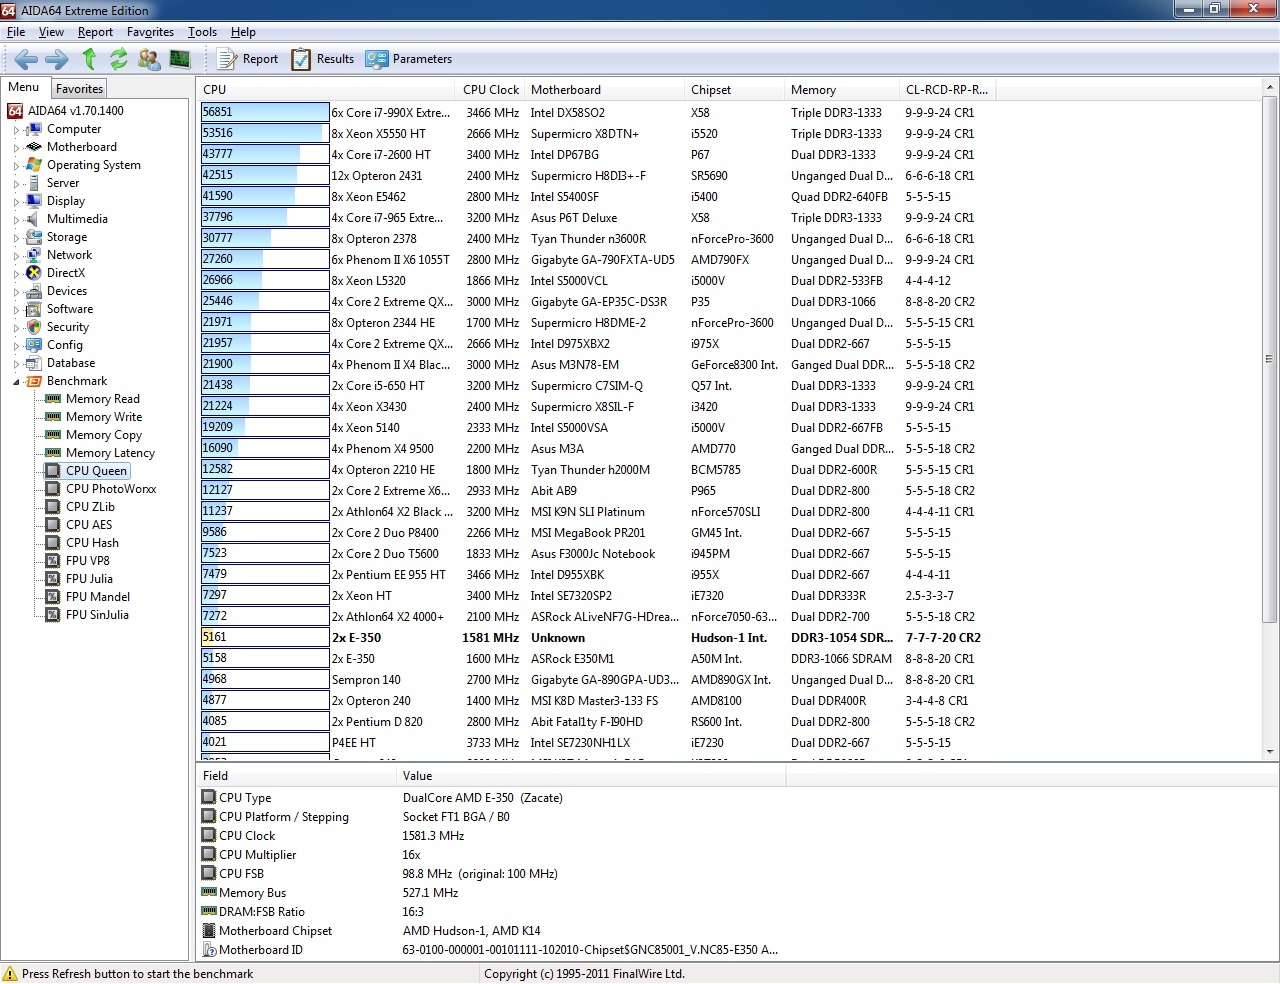Open the Favorites menu

[150, 32]
